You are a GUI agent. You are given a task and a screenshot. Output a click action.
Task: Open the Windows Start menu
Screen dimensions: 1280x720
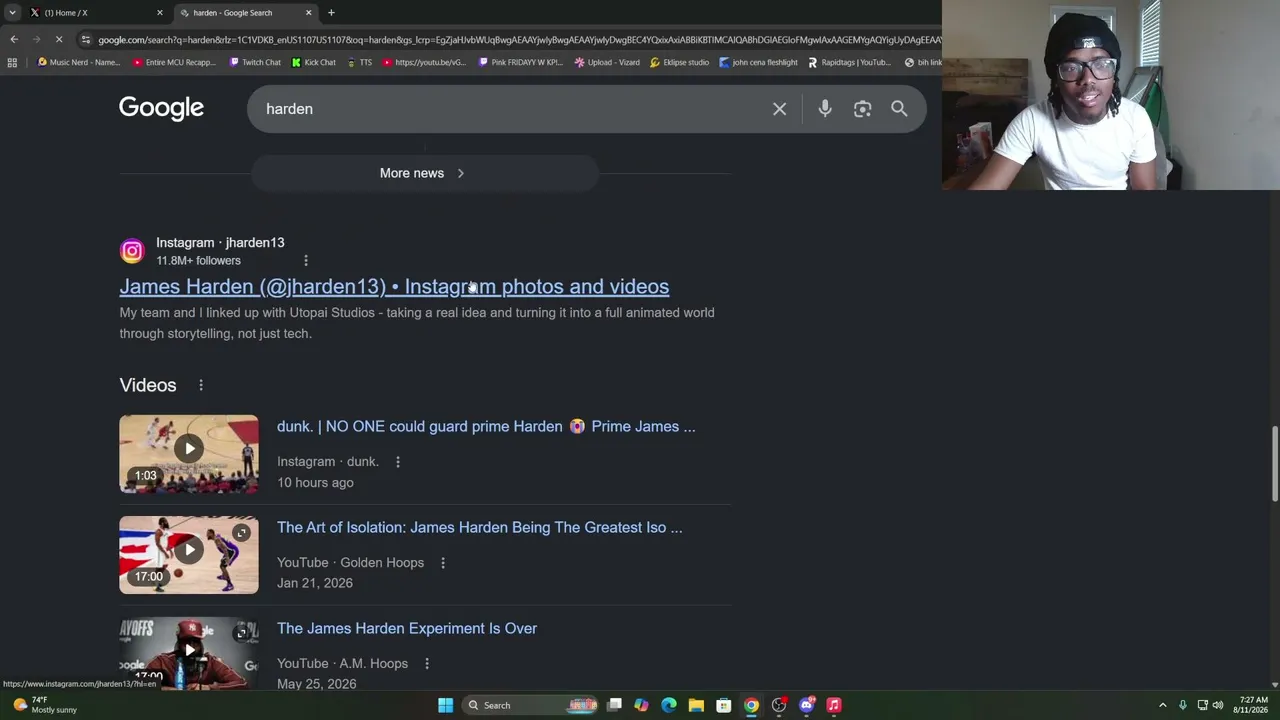click(x=445, y=705)
